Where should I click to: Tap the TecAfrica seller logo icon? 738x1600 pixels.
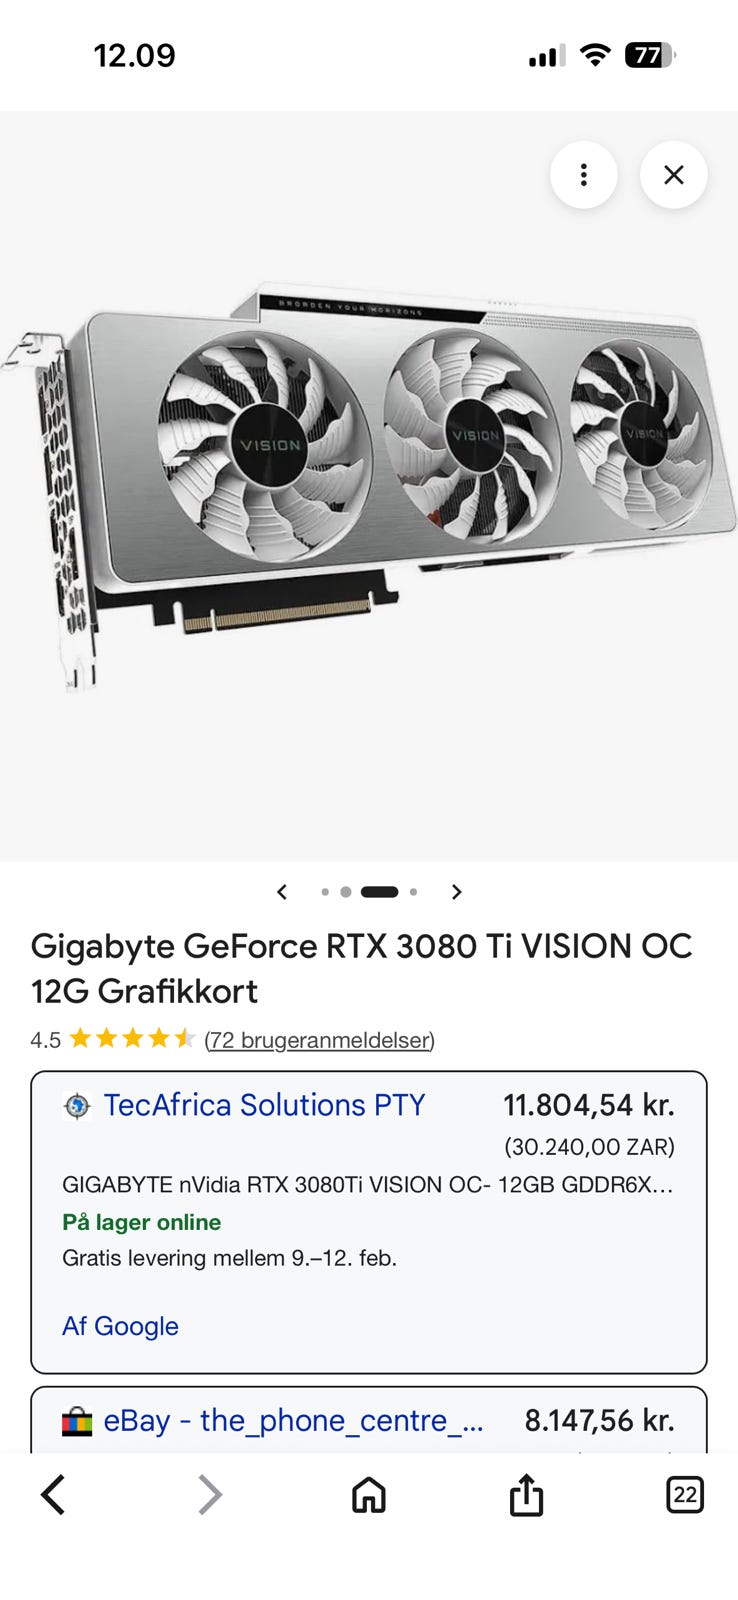pyautogui.click(x=77, y=1106)
